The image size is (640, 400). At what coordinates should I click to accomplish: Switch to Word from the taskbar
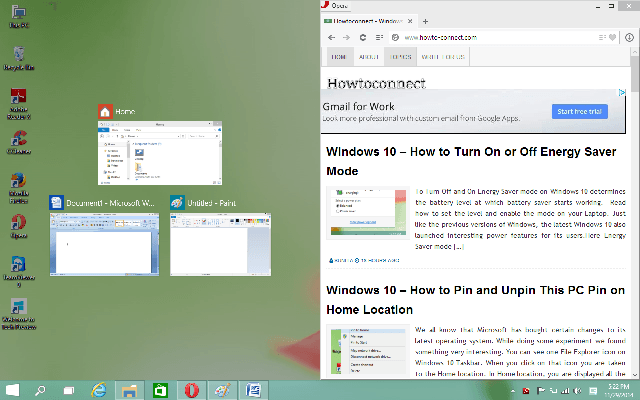[x=253, y=391]
